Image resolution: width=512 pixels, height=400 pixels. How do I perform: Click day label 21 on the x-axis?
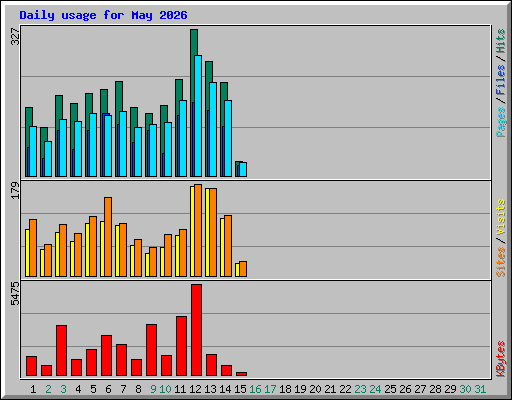(330, 389)
